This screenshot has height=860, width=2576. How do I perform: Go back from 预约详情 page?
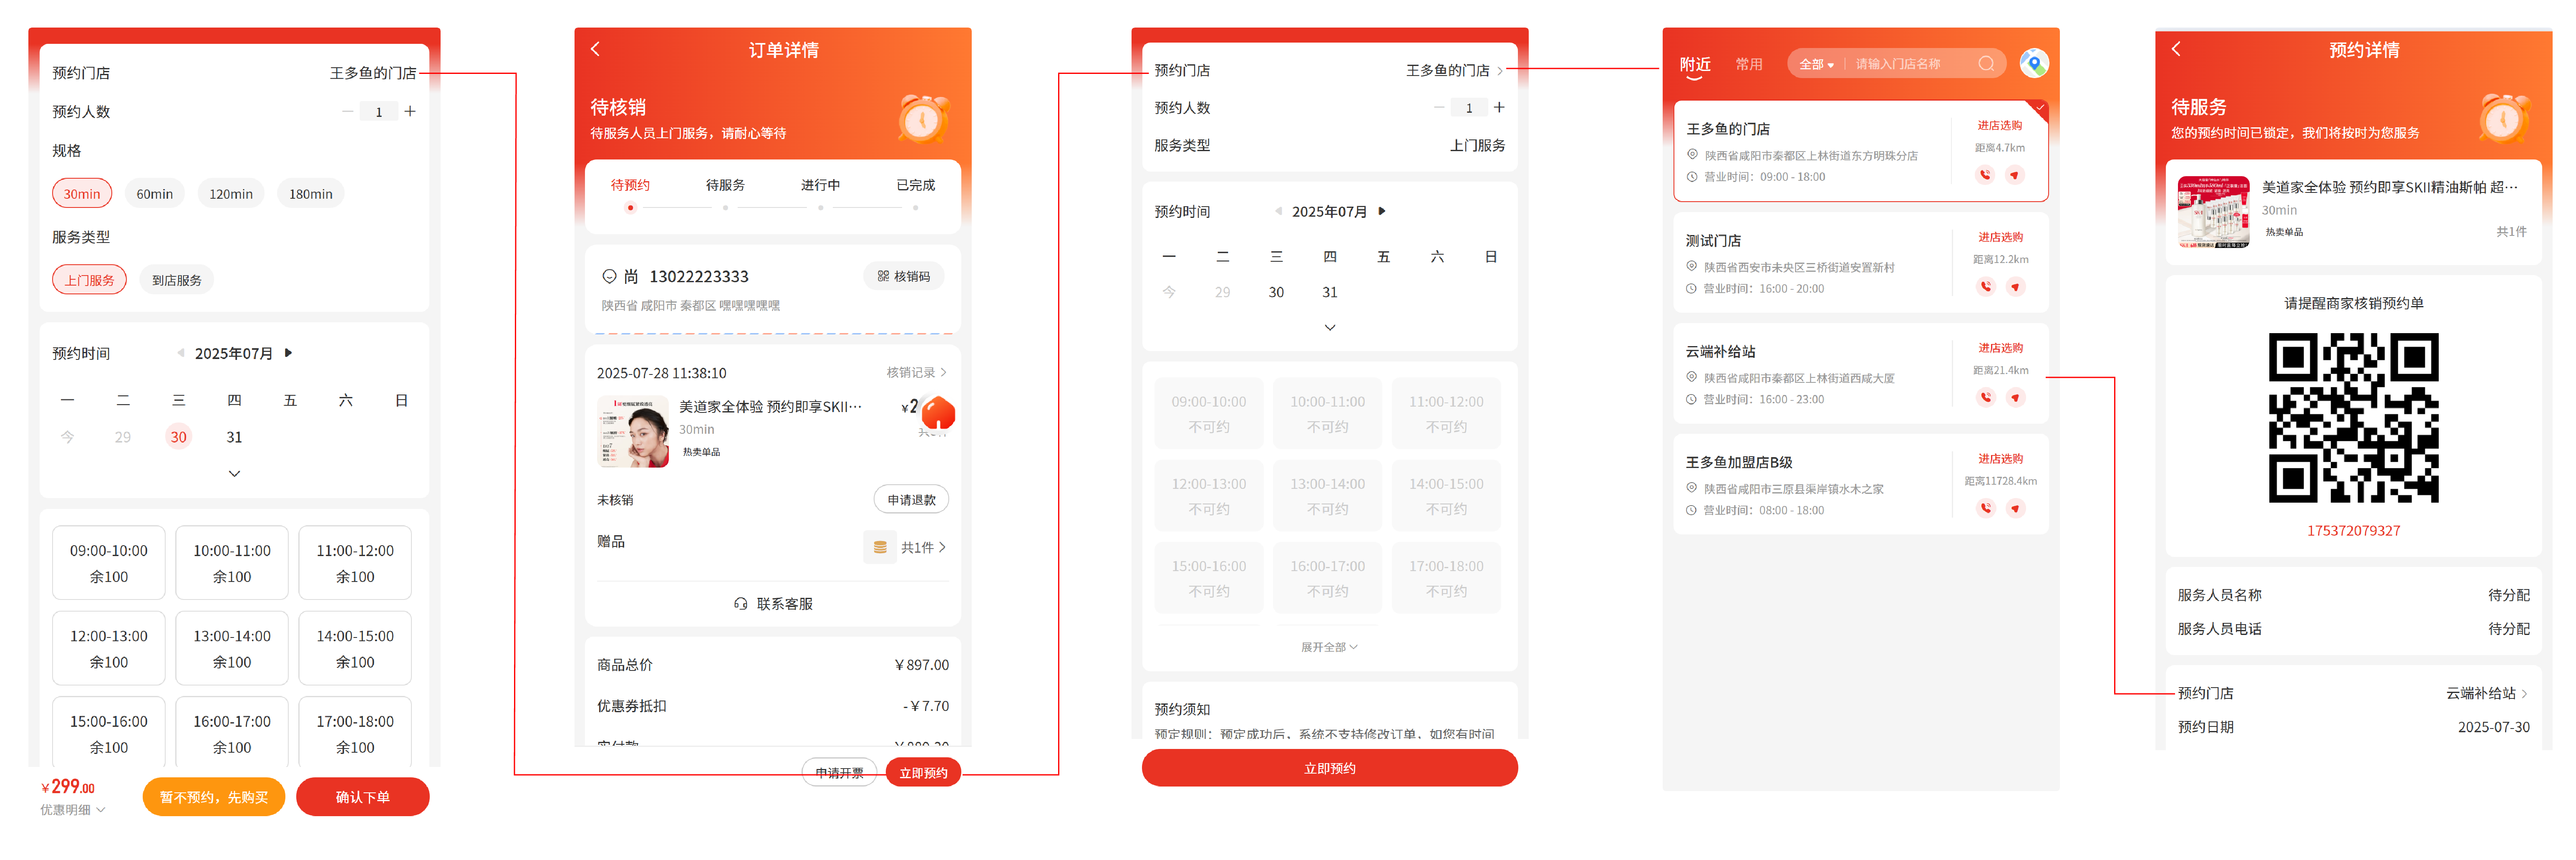[x=2176, y=49]
